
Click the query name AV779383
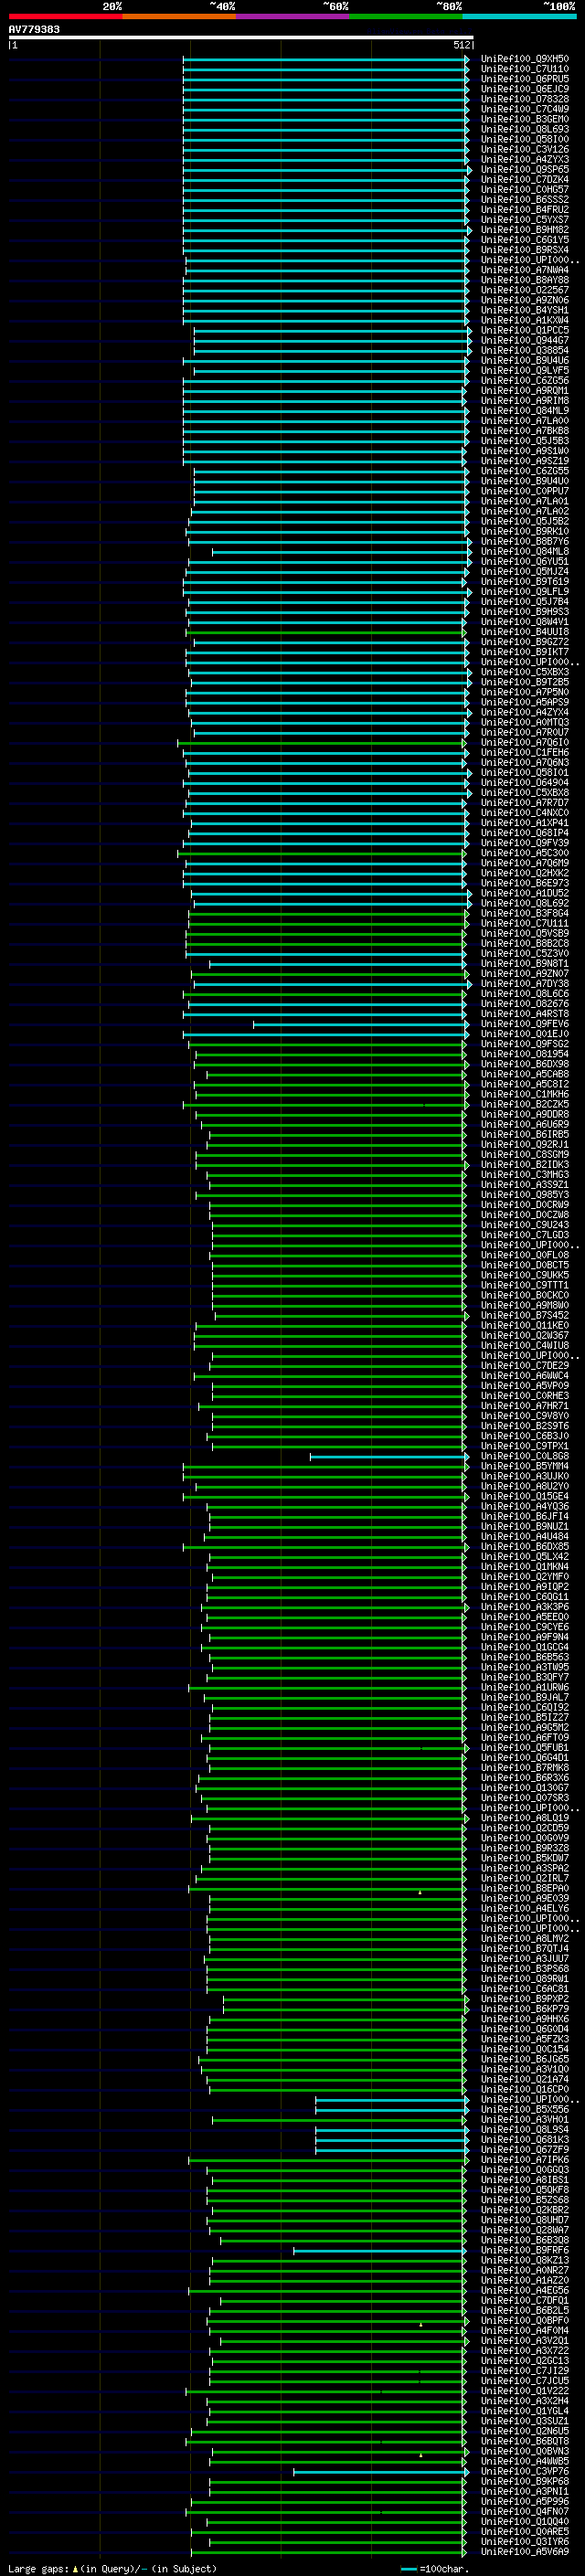(34, 30)
